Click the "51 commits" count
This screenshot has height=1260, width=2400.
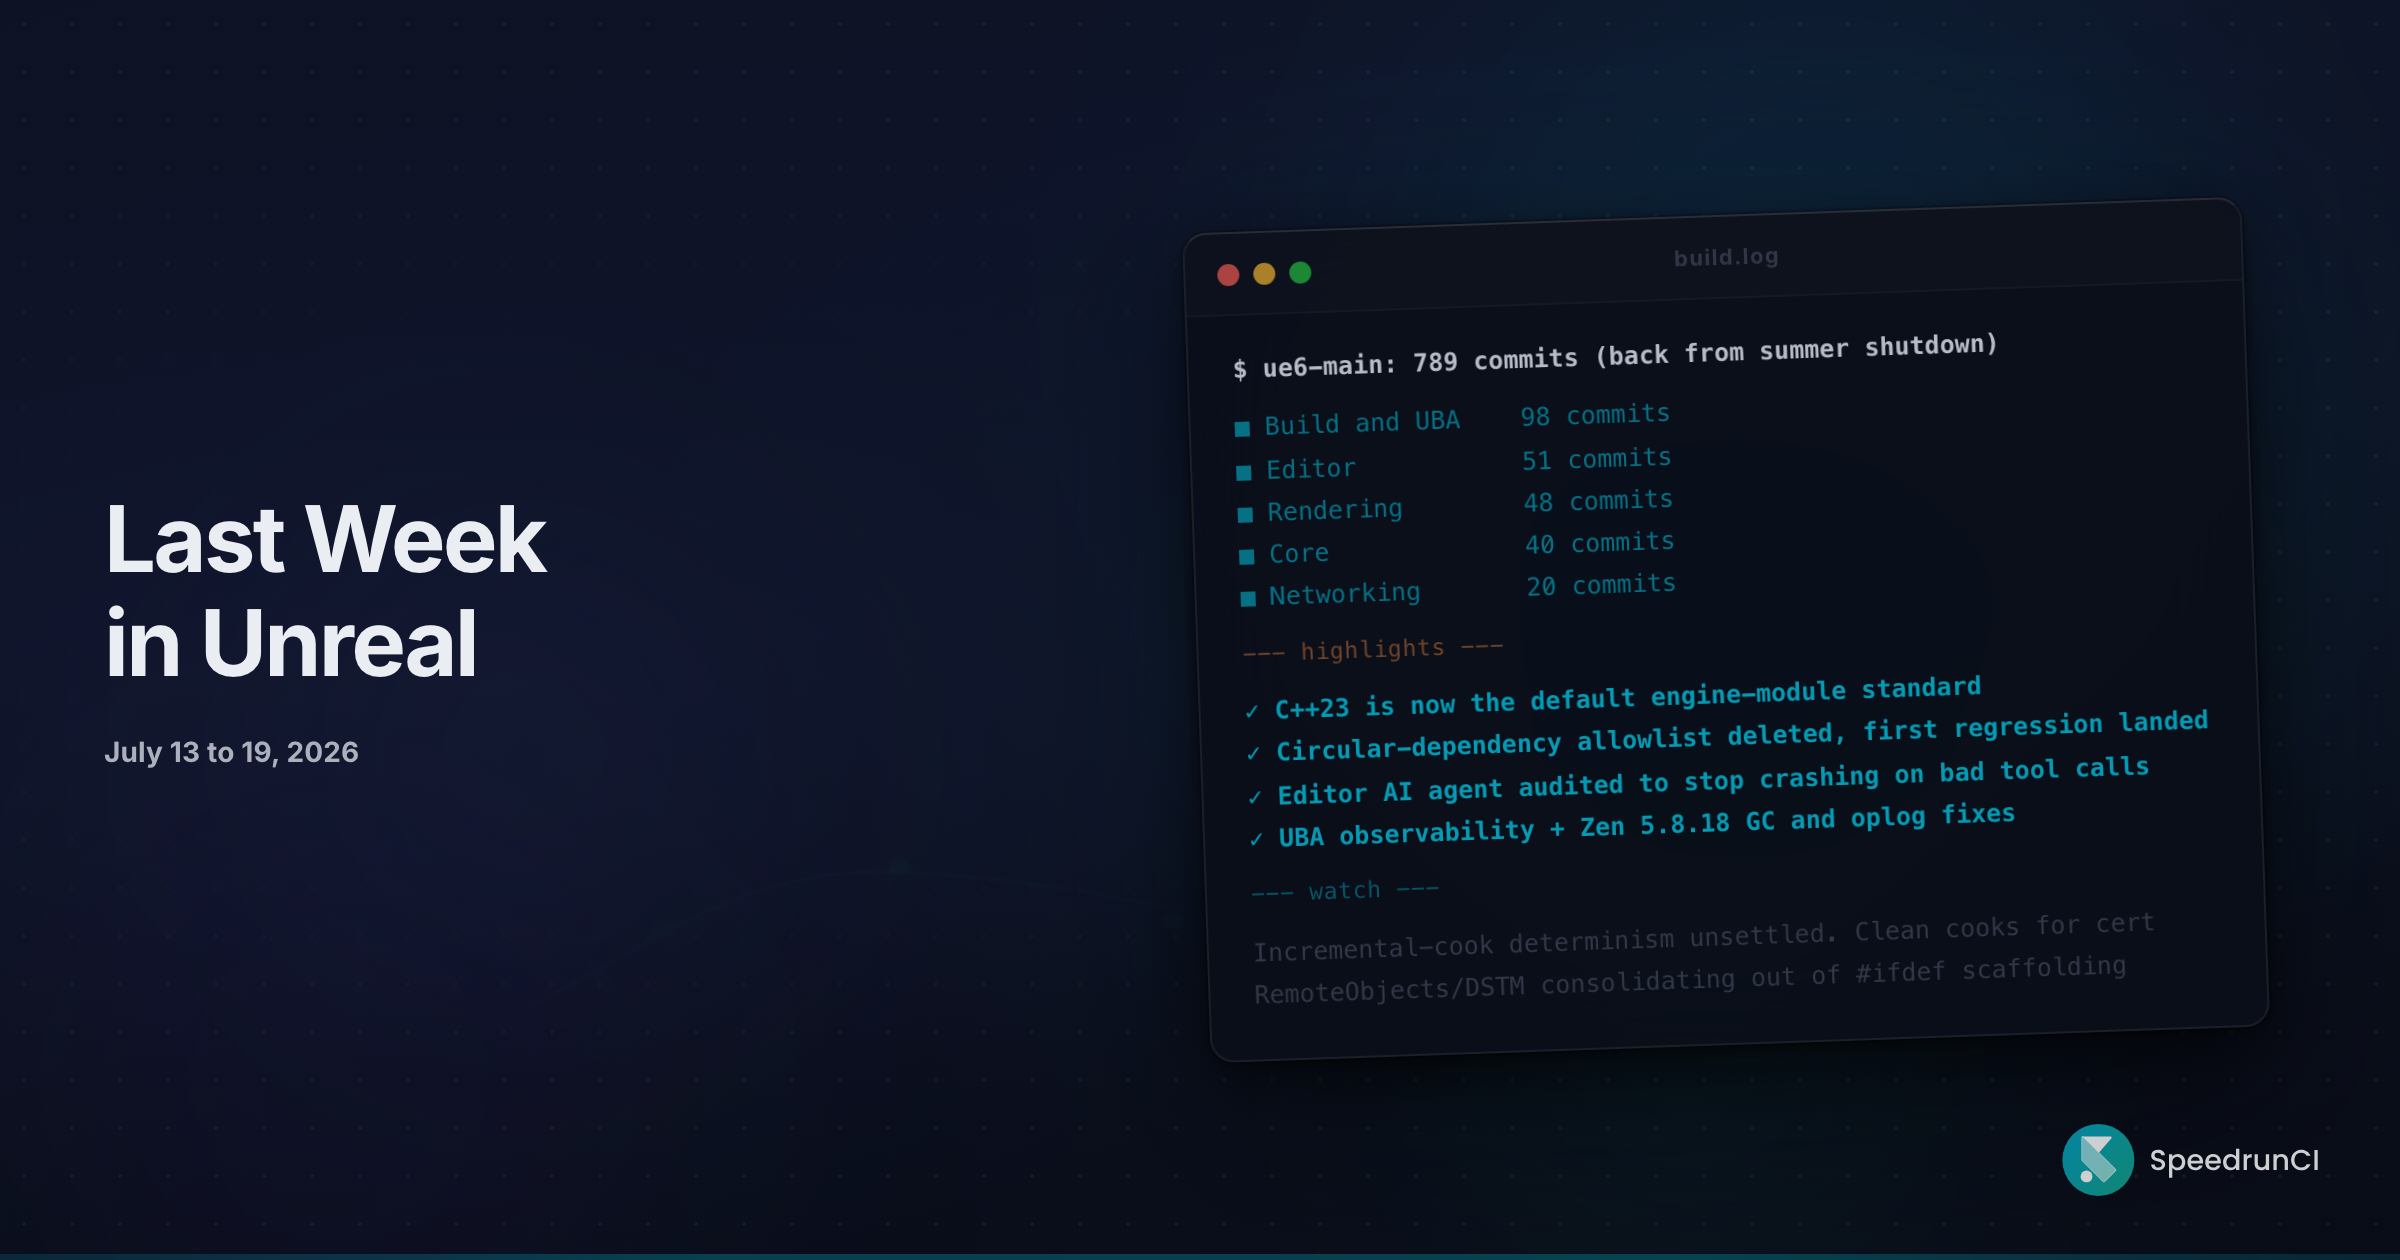(x=1597, y=459)
